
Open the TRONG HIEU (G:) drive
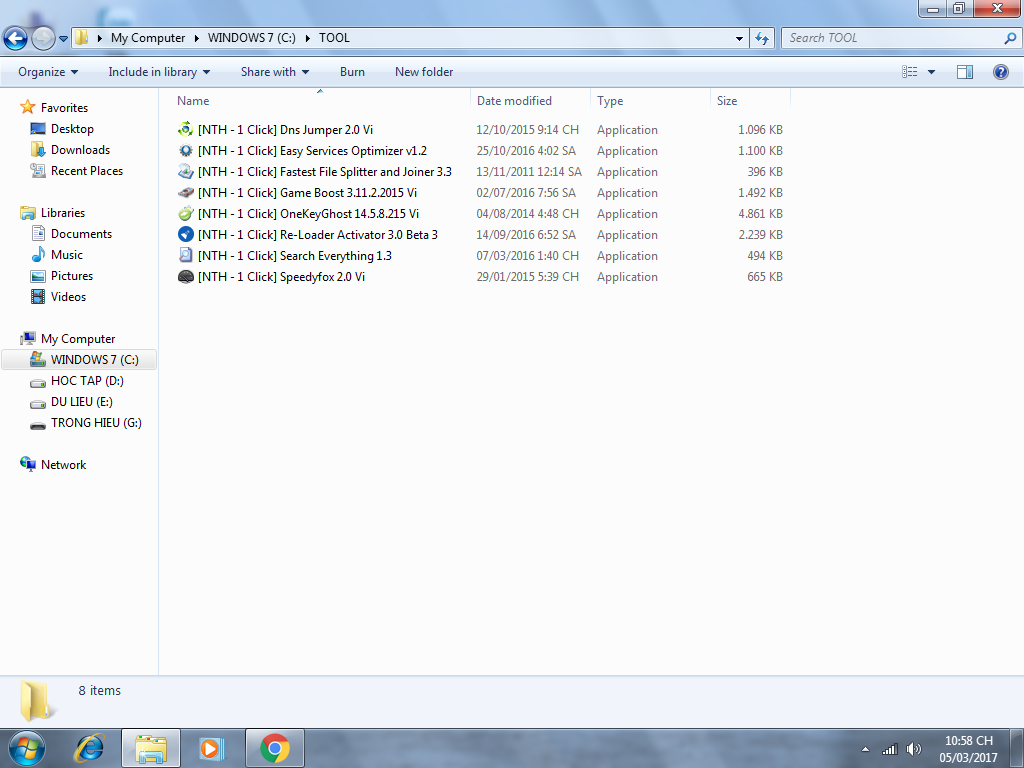click(96, 423)
